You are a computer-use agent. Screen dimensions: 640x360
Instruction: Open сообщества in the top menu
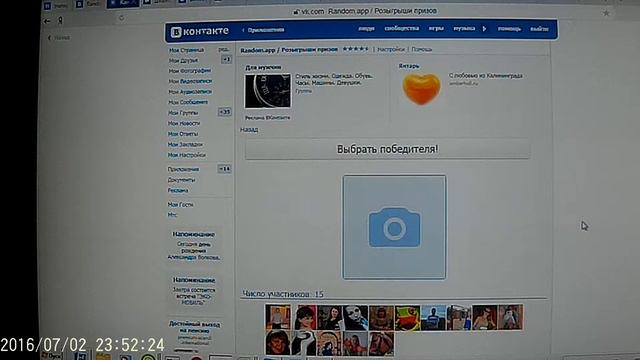[402, 29]
